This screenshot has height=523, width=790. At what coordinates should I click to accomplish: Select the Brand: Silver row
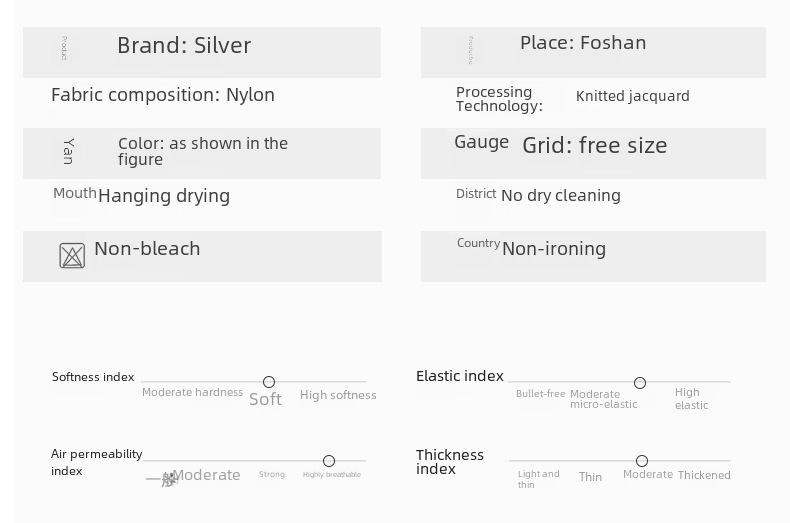[202, 52]
